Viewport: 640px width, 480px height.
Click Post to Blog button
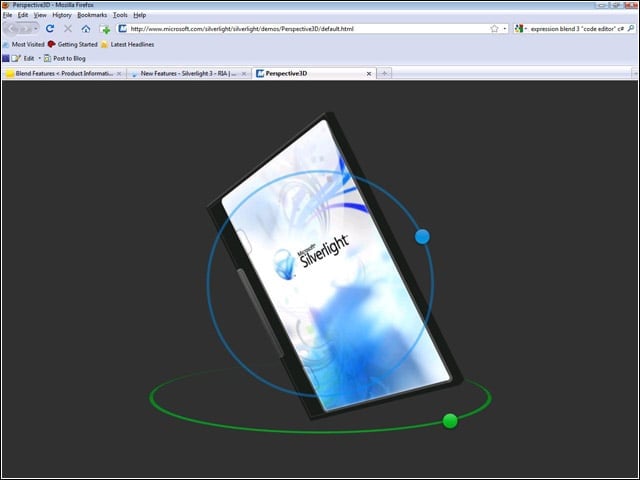(65, 58)
